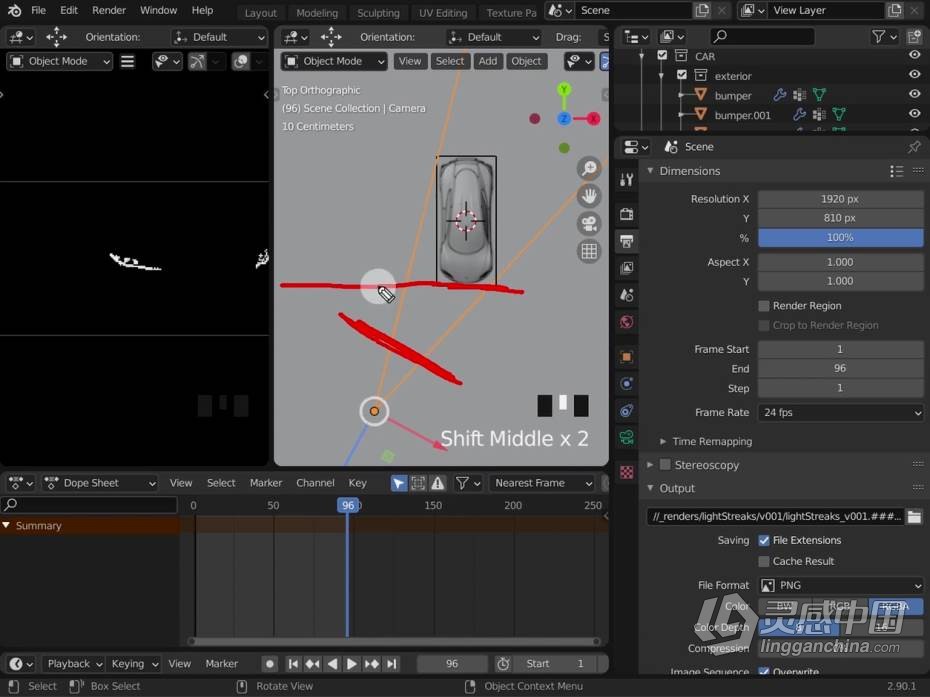Open the Object Data camera properties tab
Image resolution: width=930 pixels, height=697 pixels.
(x=626, y=438)
